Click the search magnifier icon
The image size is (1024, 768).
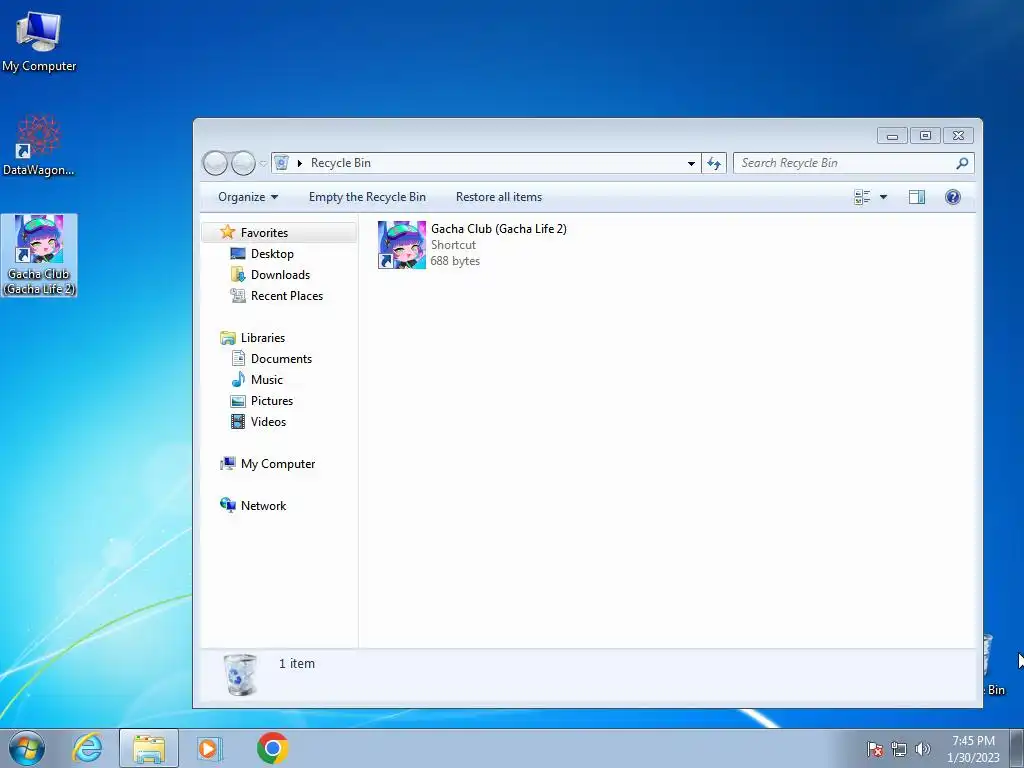[x=961, y=163]
